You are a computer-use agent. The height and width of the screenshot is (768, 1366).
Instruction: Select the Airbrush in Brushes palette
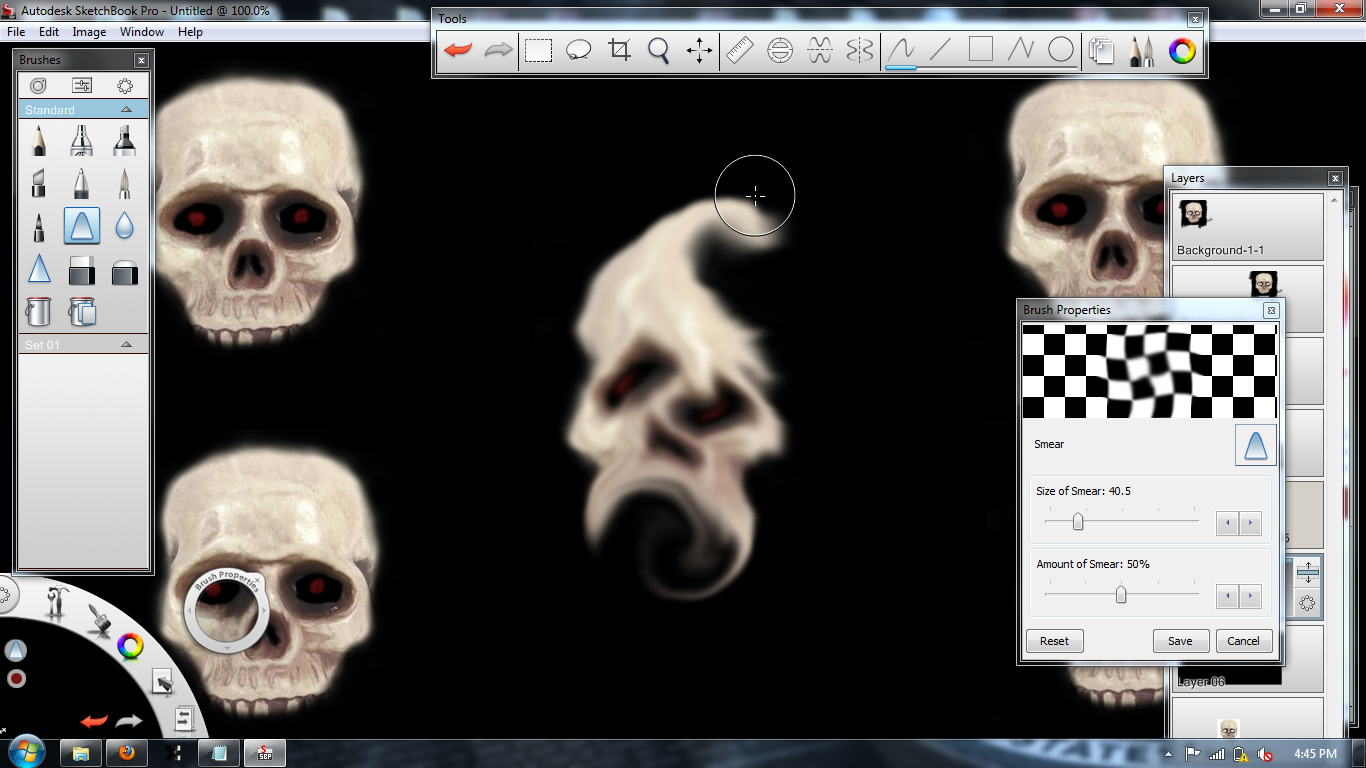(x=81, y=140)
